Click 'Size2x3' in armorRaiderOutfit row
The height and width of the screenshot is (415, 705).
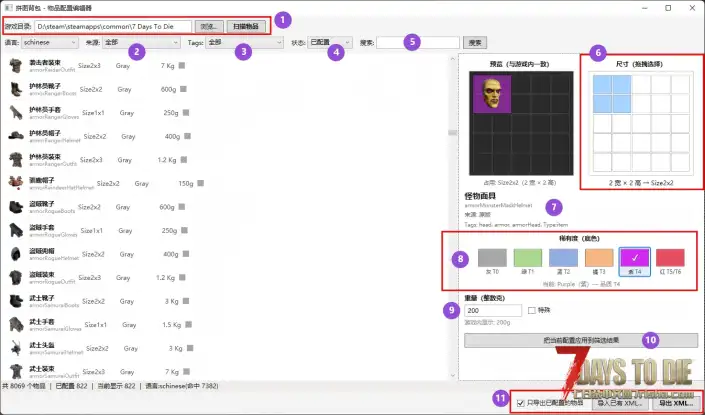(89, 66)
